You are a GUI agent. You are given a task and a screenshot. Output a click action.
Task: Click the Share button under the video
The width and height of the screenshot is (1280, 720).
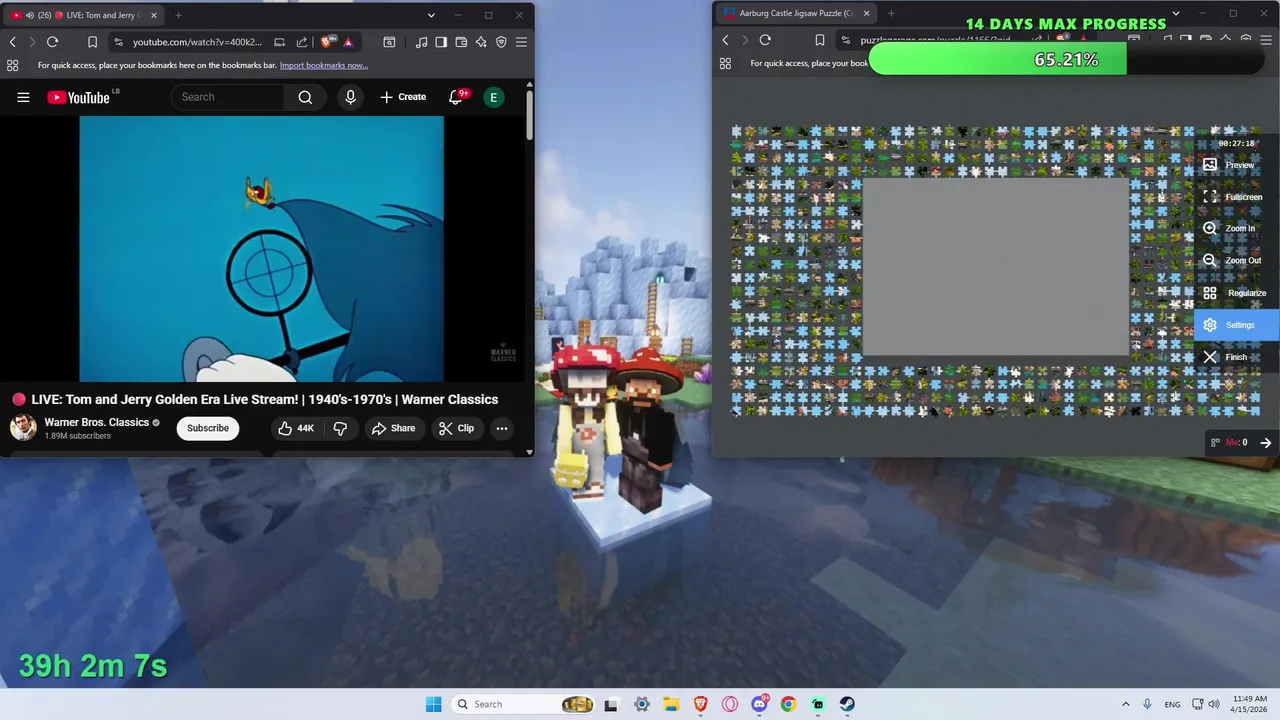click(x=393, y=428)
